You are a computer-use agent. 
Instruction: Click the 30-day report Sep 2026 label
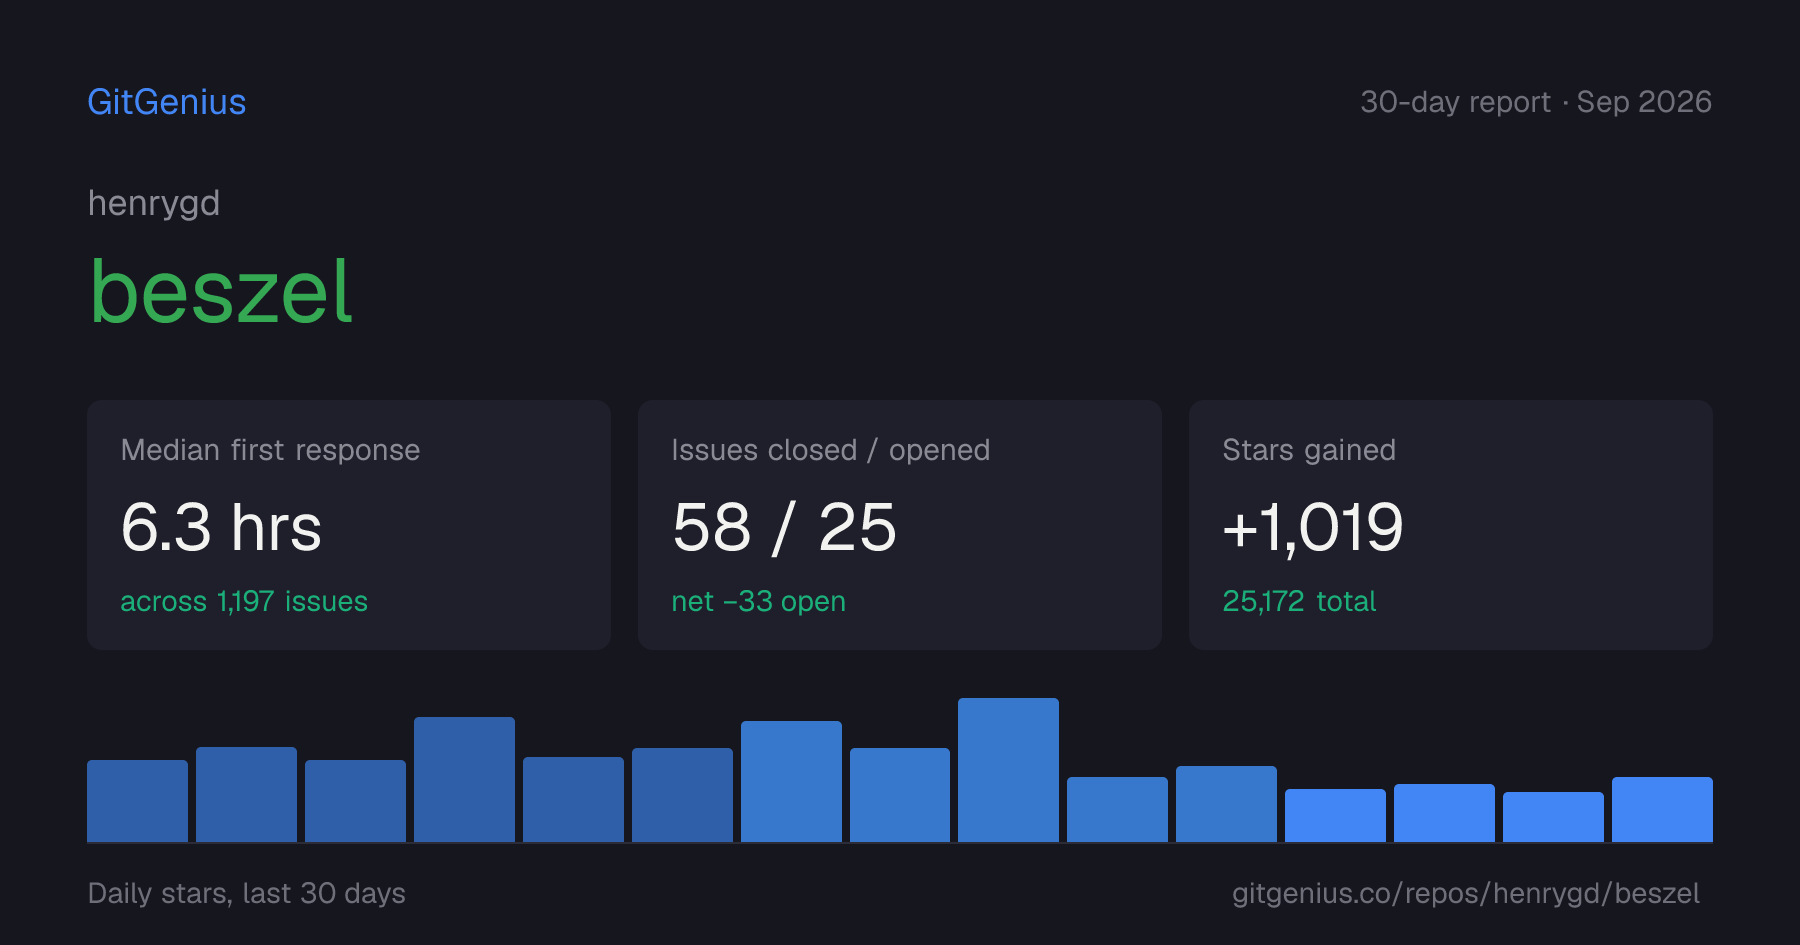click(1536, 102)
